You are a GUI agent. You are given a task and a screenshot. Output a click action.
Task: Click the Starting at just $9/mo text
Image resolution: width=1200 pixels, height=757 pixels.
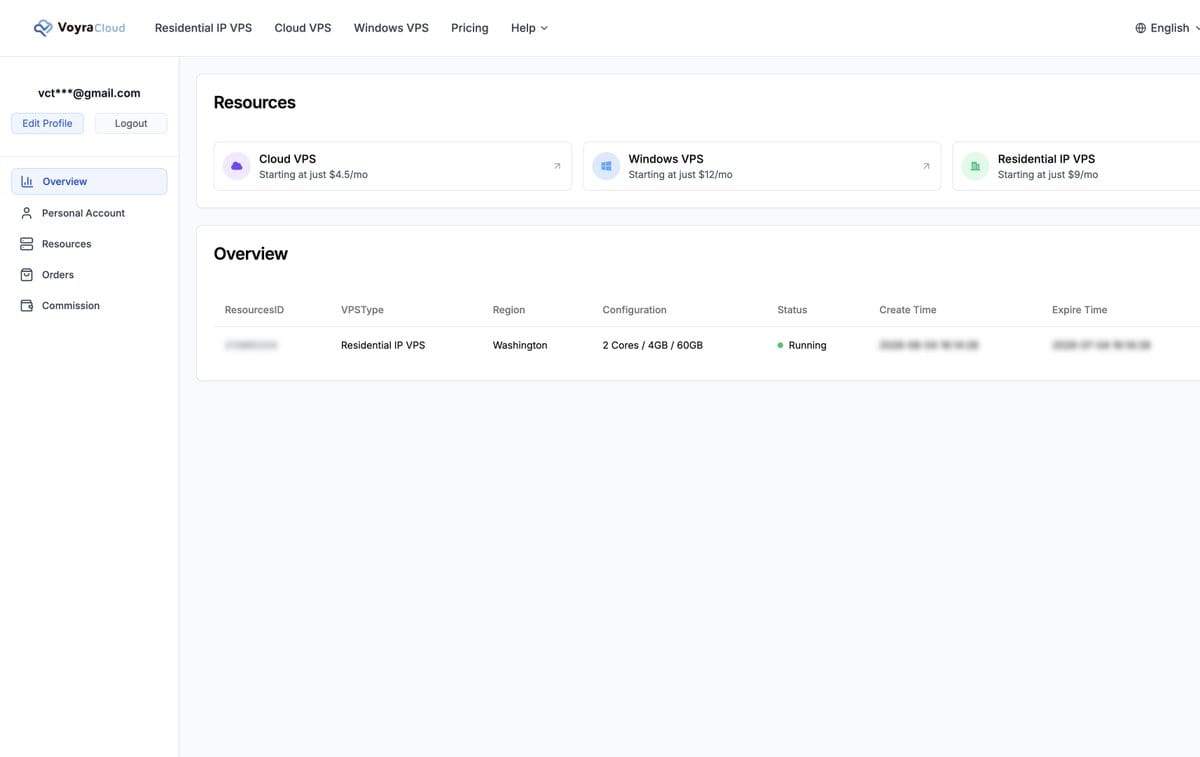pyautogui.click(x=1048, y=175)
